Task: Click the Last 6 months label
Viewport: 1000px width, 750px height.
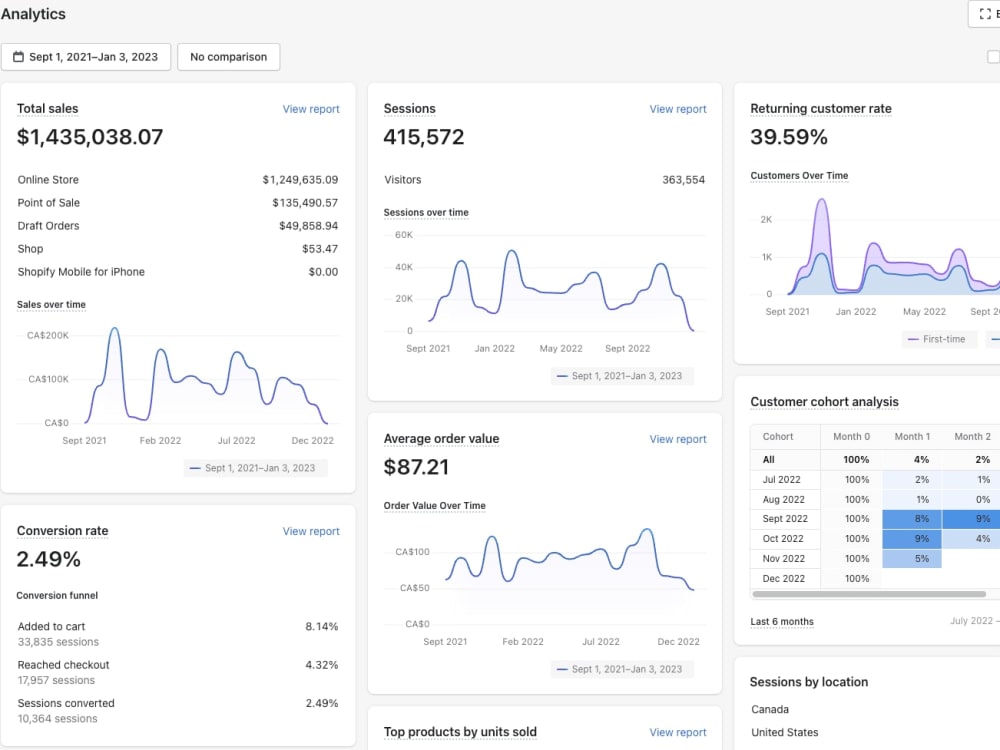Action: click(x=782, y=622)
